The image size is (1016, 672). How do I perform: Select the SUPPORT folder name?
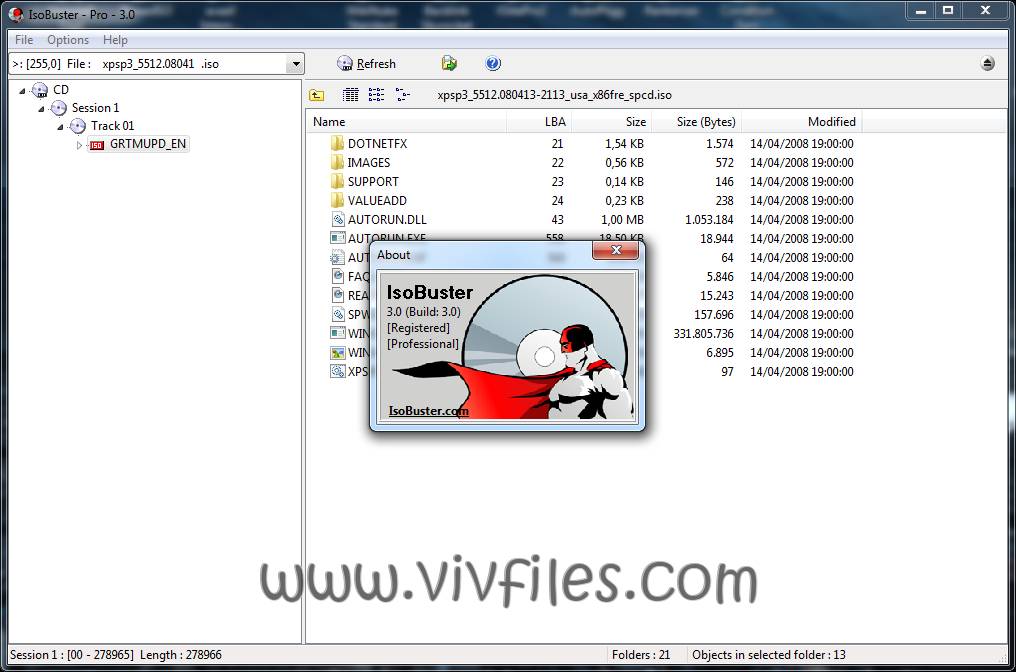[373, 181]
